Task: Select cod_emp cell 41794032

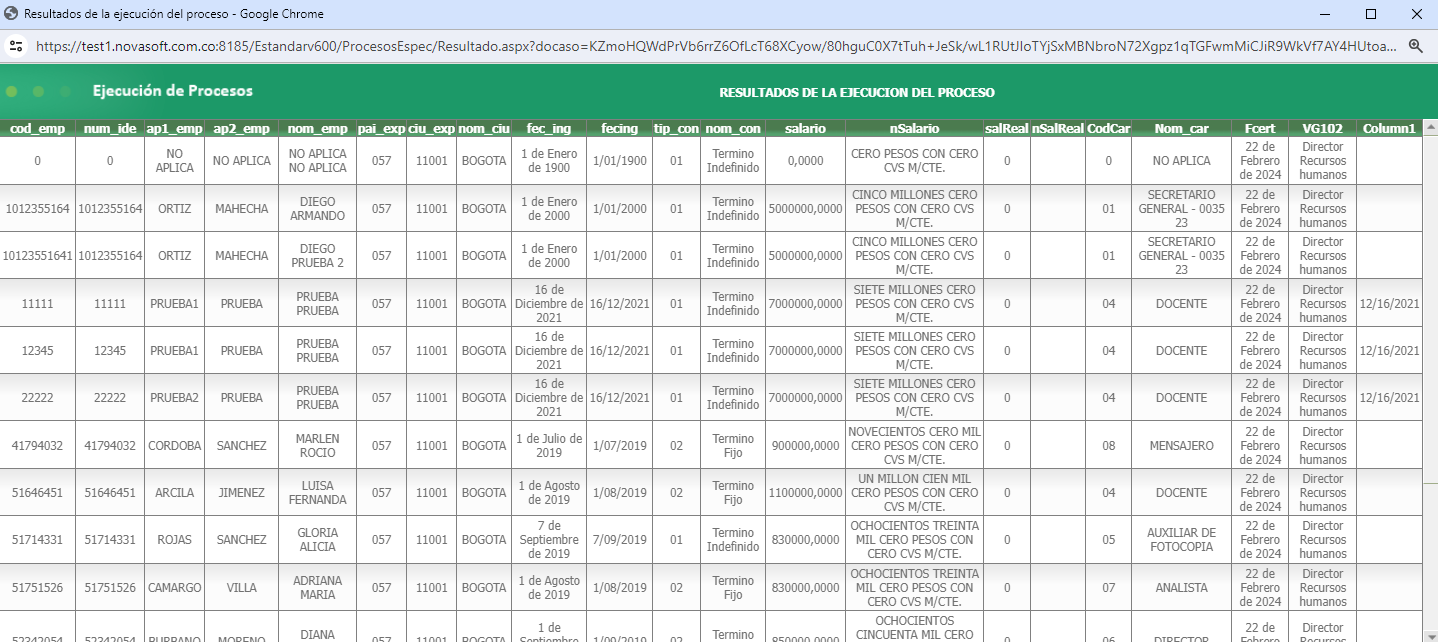Action: click(x=38, y=446)
